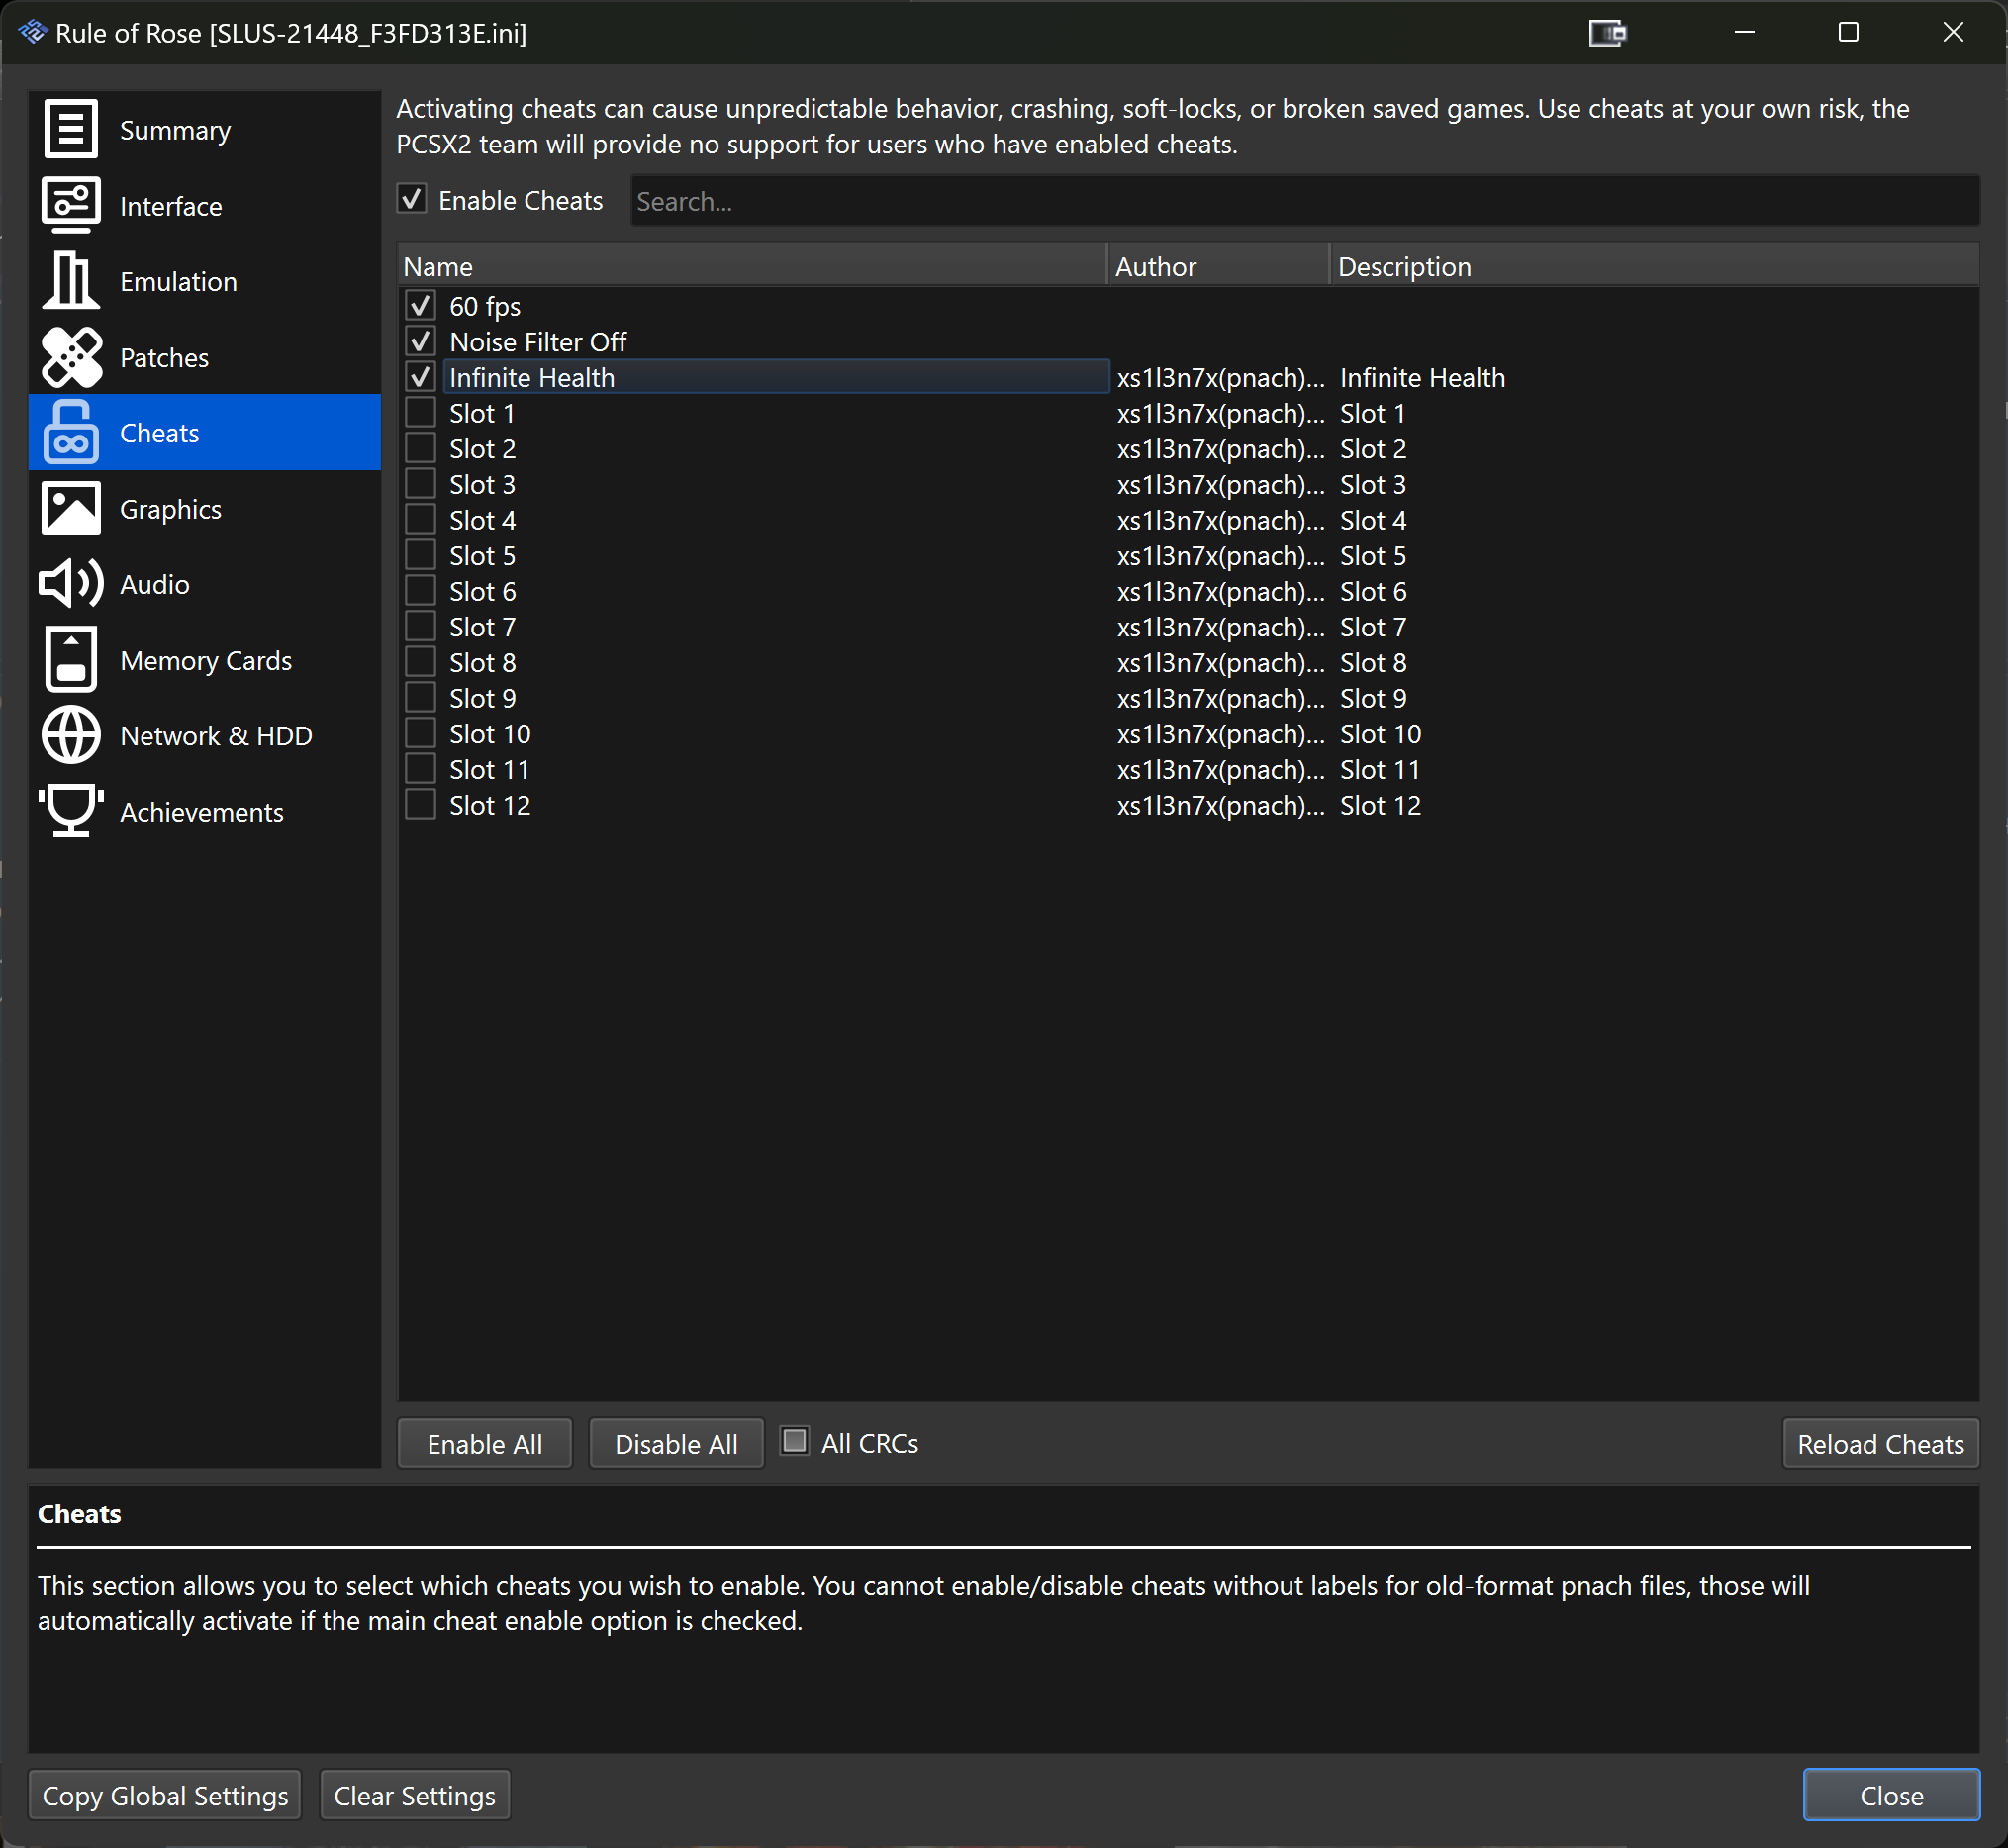Click the Achievements trophy icon
This screenshot has height=1848, width=2008.
click(70, 811)
